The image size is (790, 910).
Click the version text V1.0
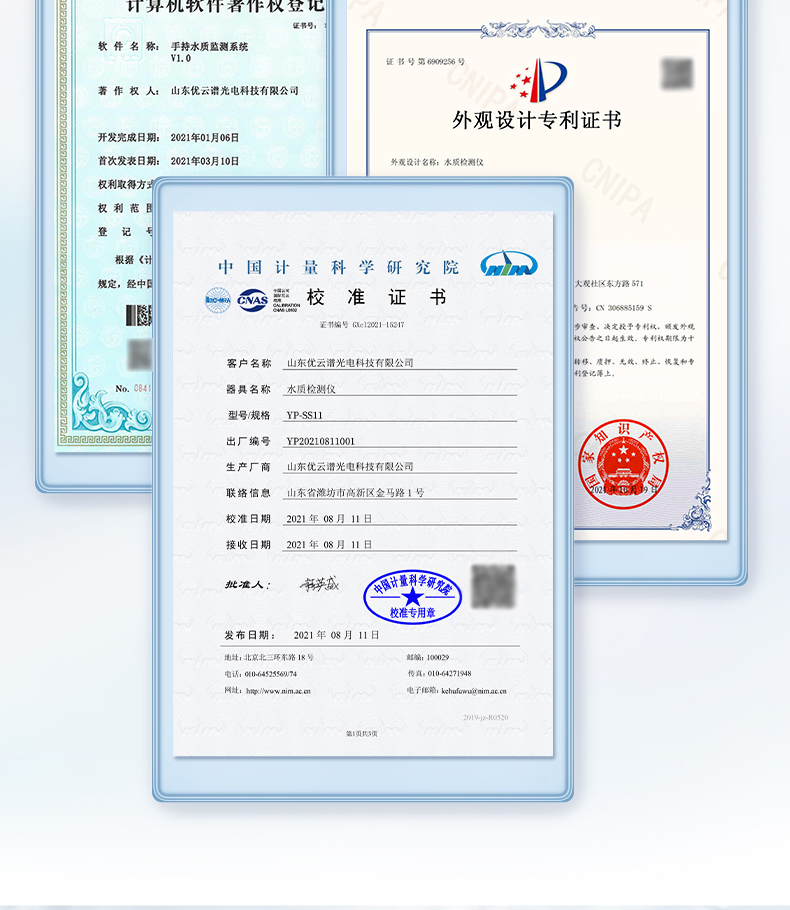pos(181,59)
